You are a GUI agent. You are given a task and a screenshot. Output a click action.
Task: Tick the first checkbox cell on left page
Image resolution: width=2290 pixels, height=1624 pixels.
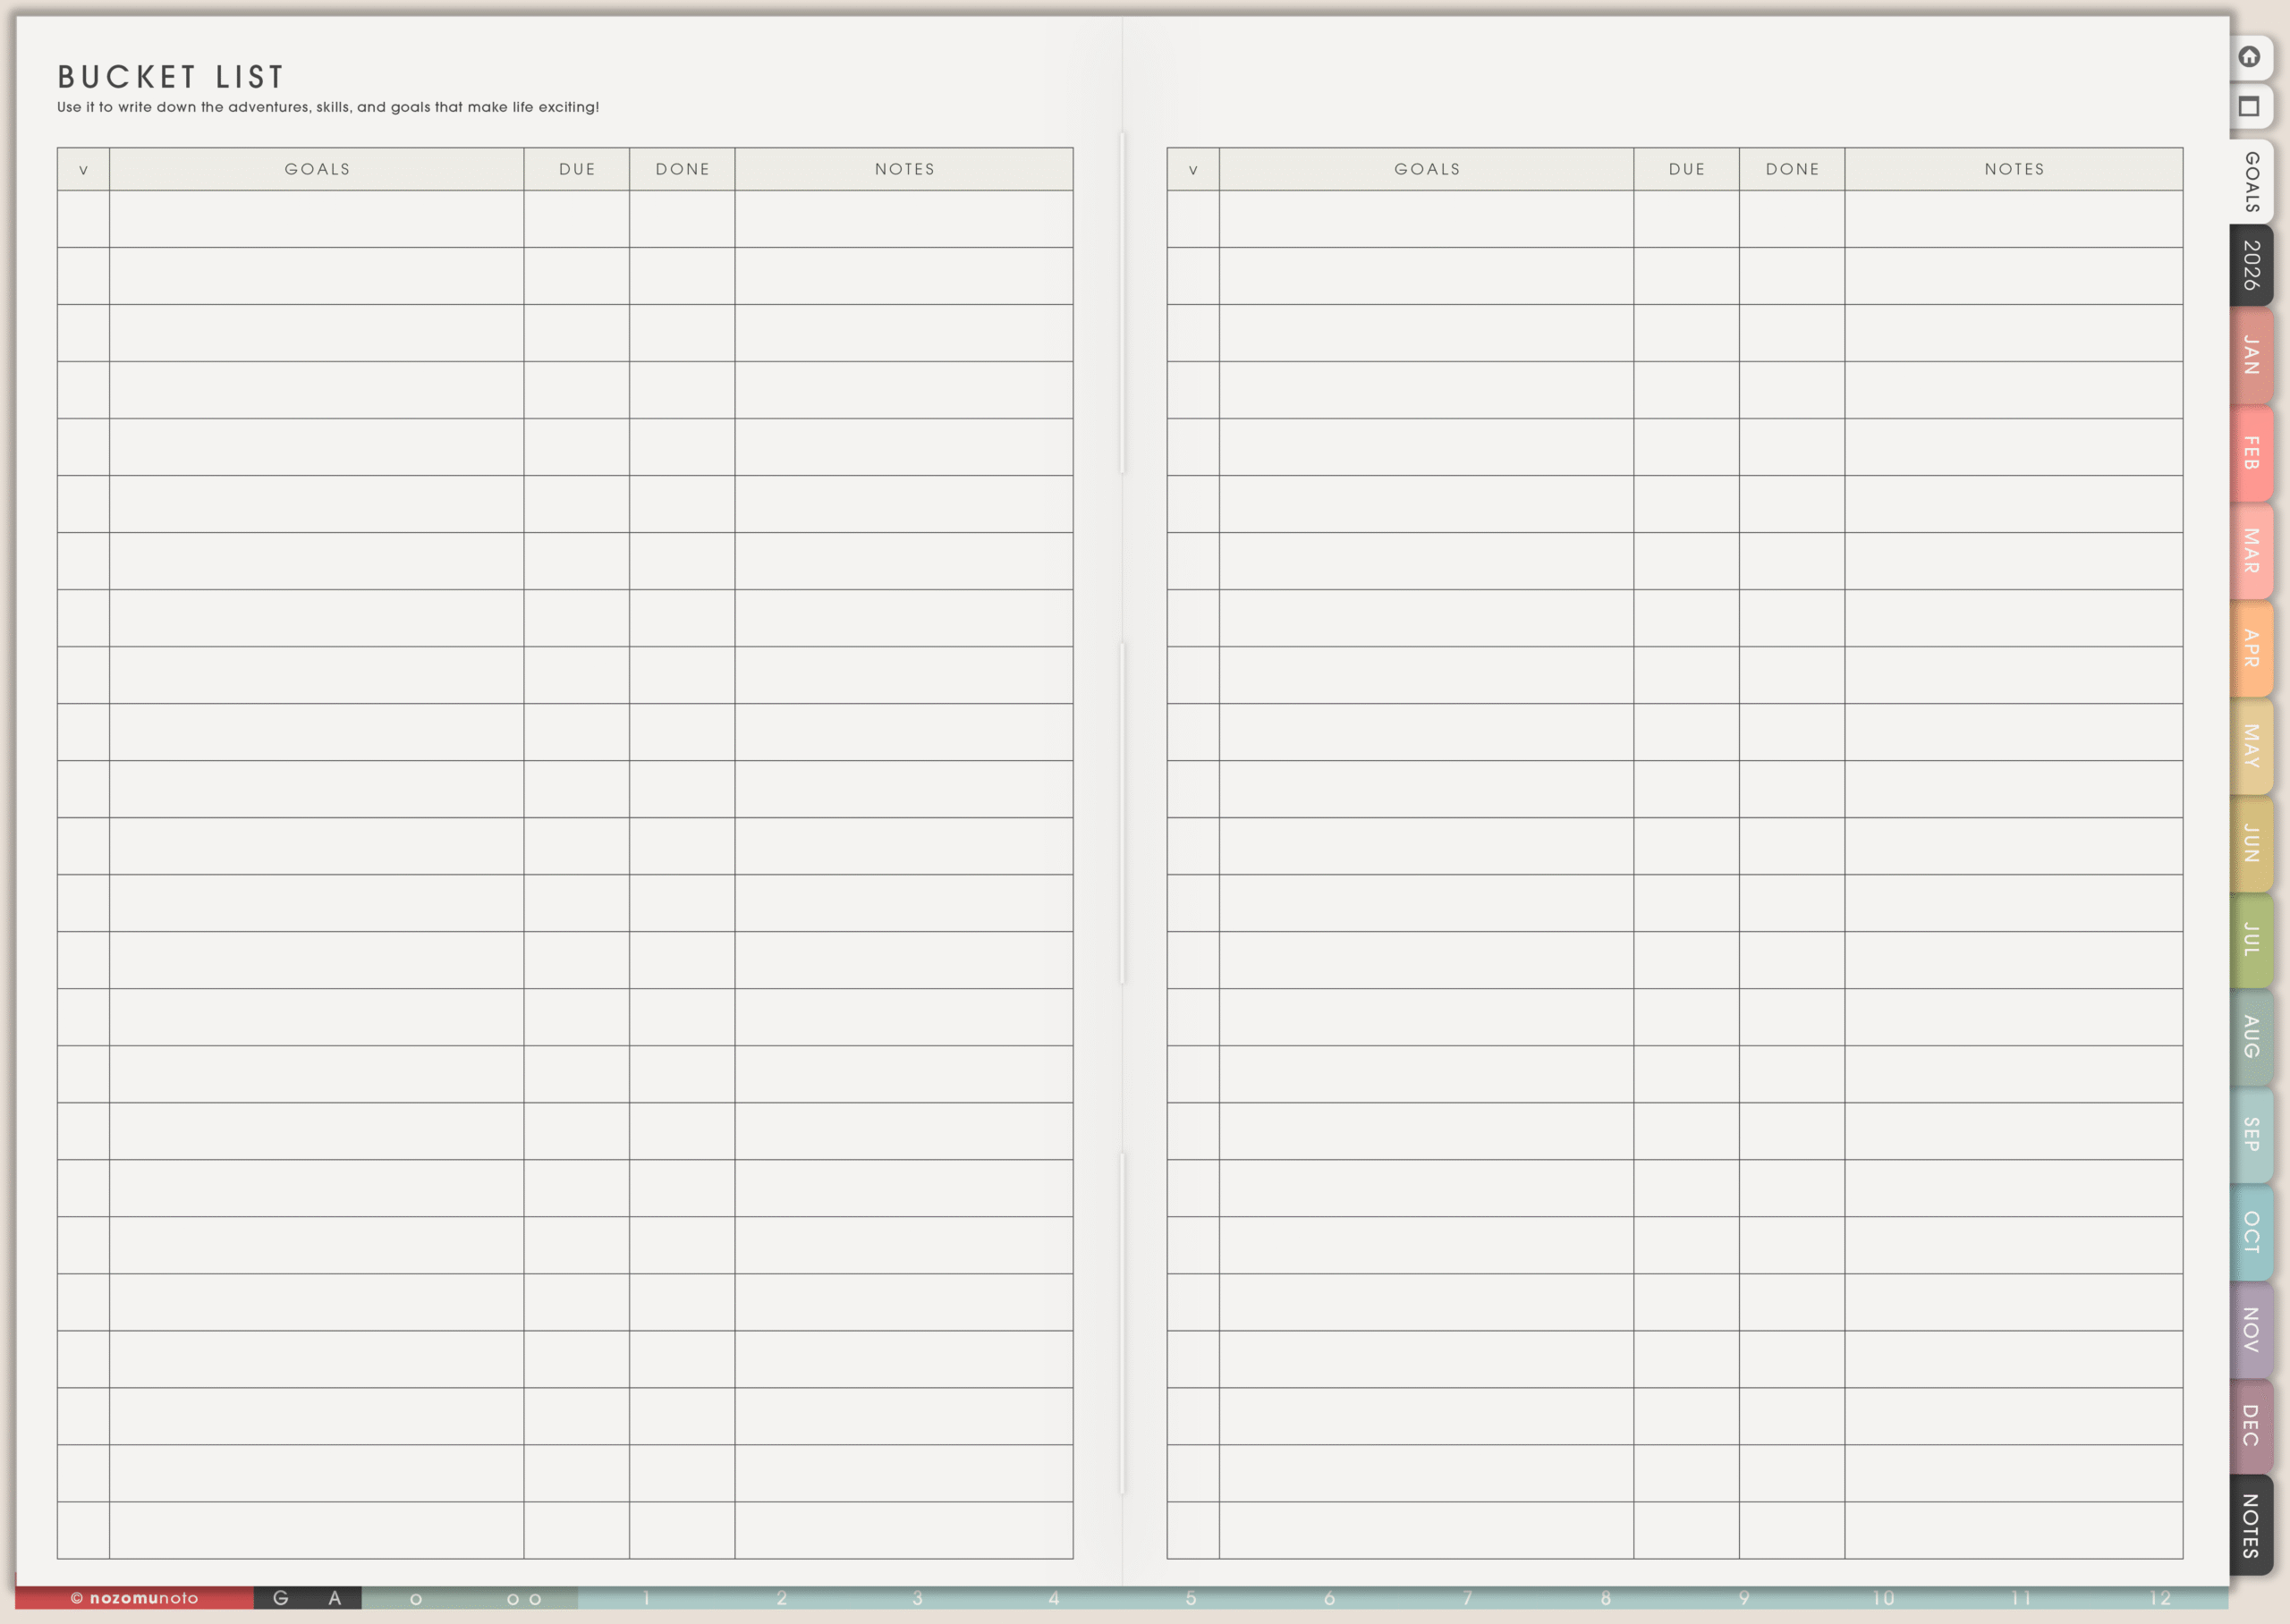(83, 219)
